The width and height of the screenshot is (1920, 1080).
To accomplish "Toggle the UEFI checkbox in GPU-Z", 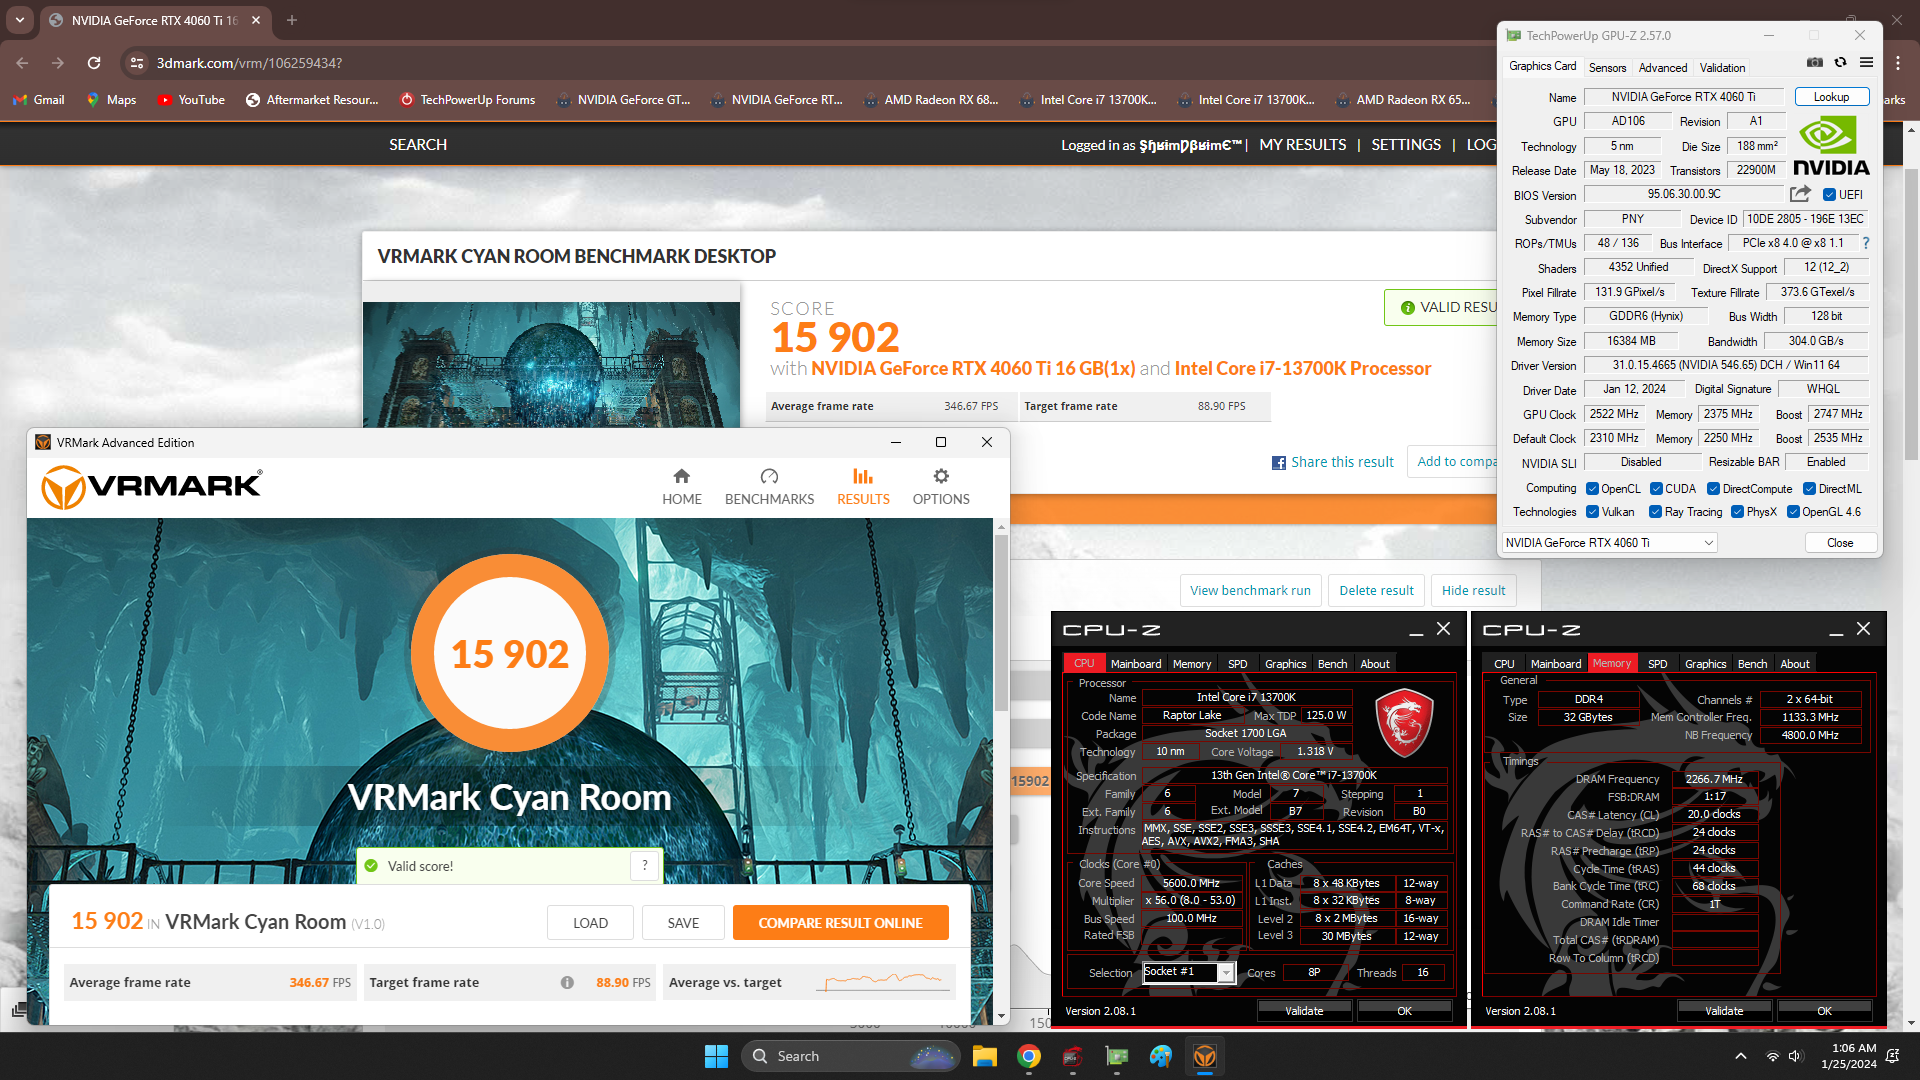I will click(x=1829, y=195).
